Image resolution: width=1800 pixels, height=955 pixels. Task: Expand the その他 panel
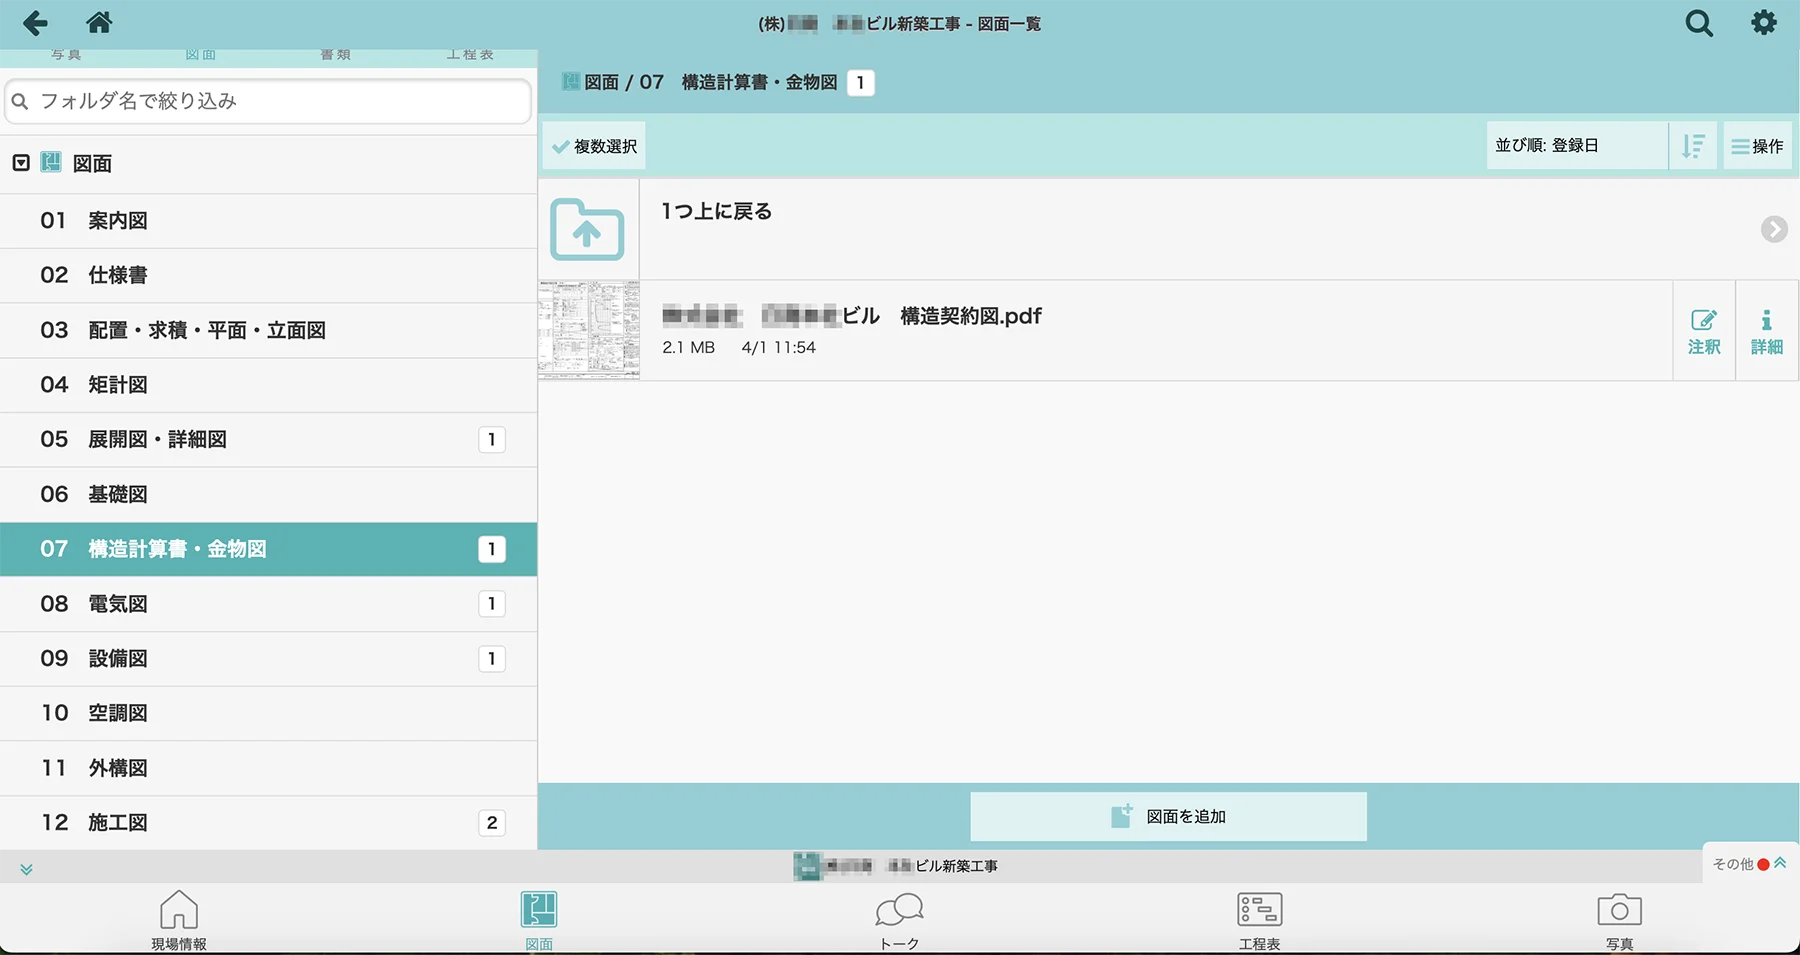pyautogui.click(x=1750, y=864)
